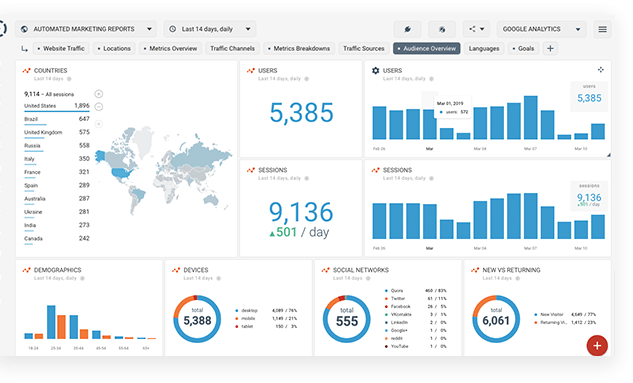
Task: Click the globe icon beside Automated Marketing Reports
Action: point(24,29)
